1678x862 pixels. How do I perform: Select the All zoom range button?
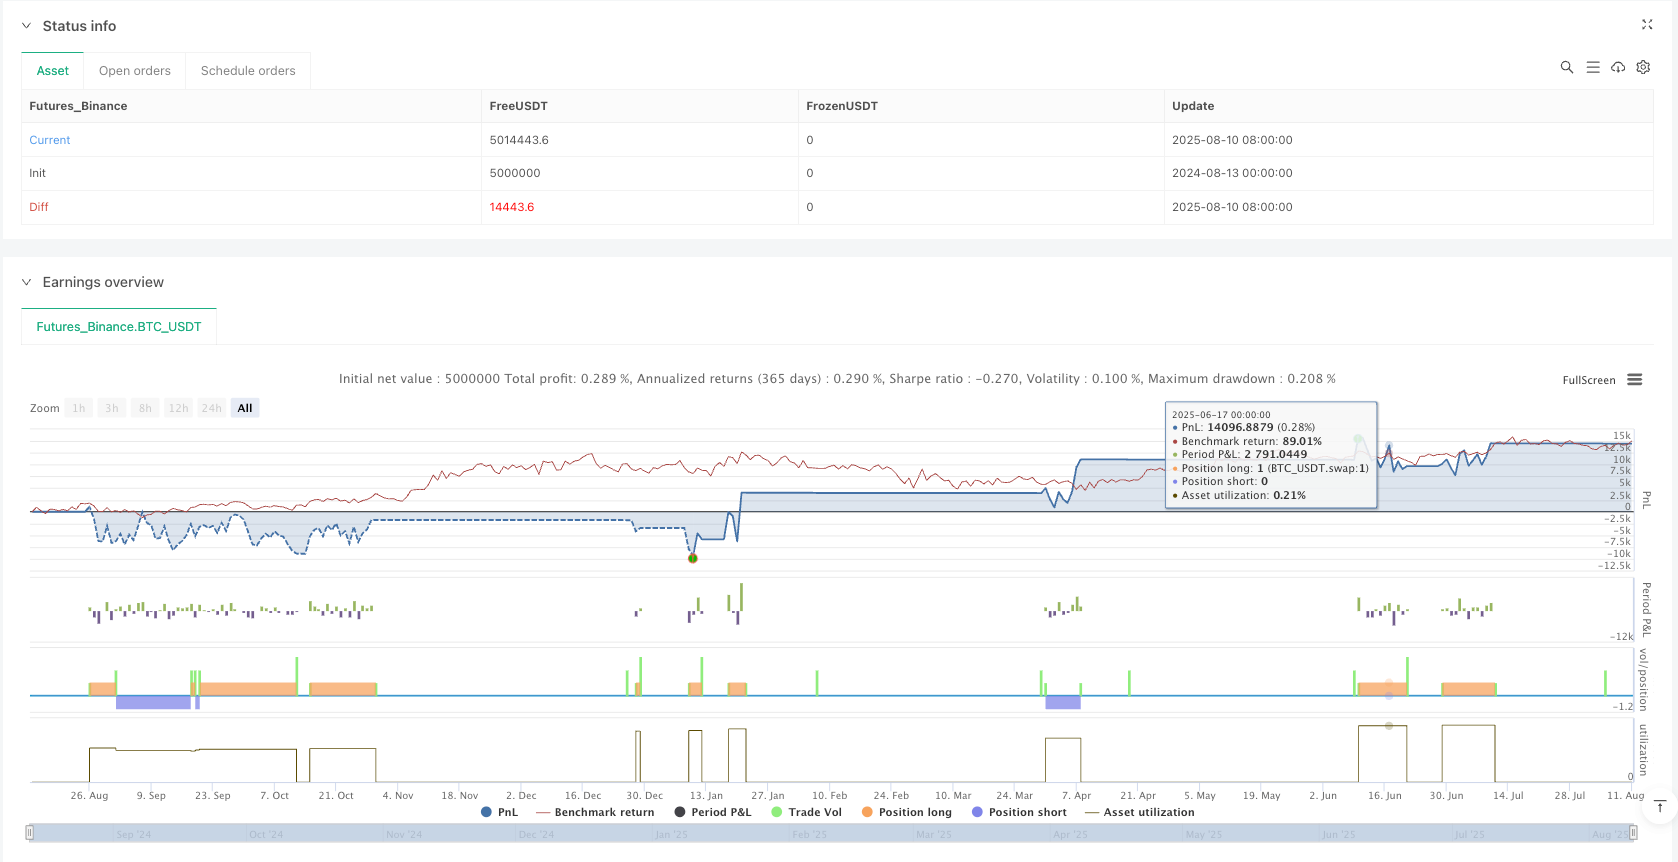245,408
